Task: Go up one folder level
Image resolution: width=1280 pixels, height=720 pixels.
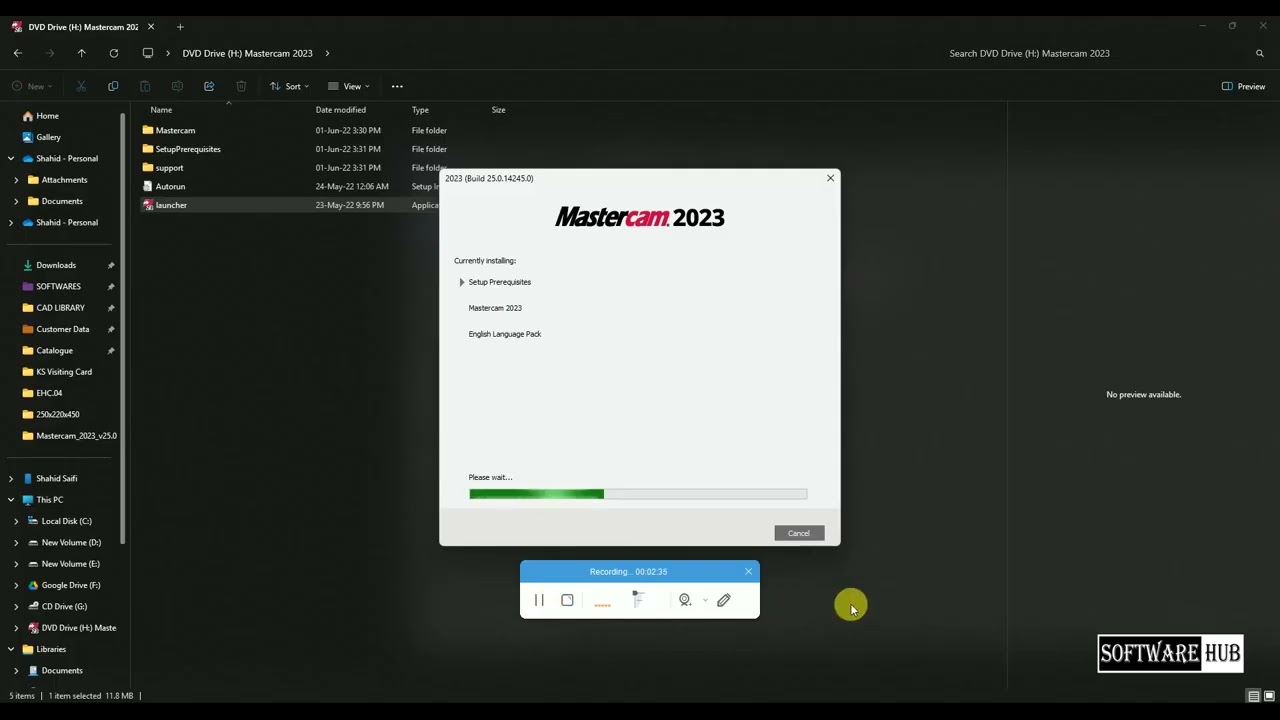Action: coord(82,53)
